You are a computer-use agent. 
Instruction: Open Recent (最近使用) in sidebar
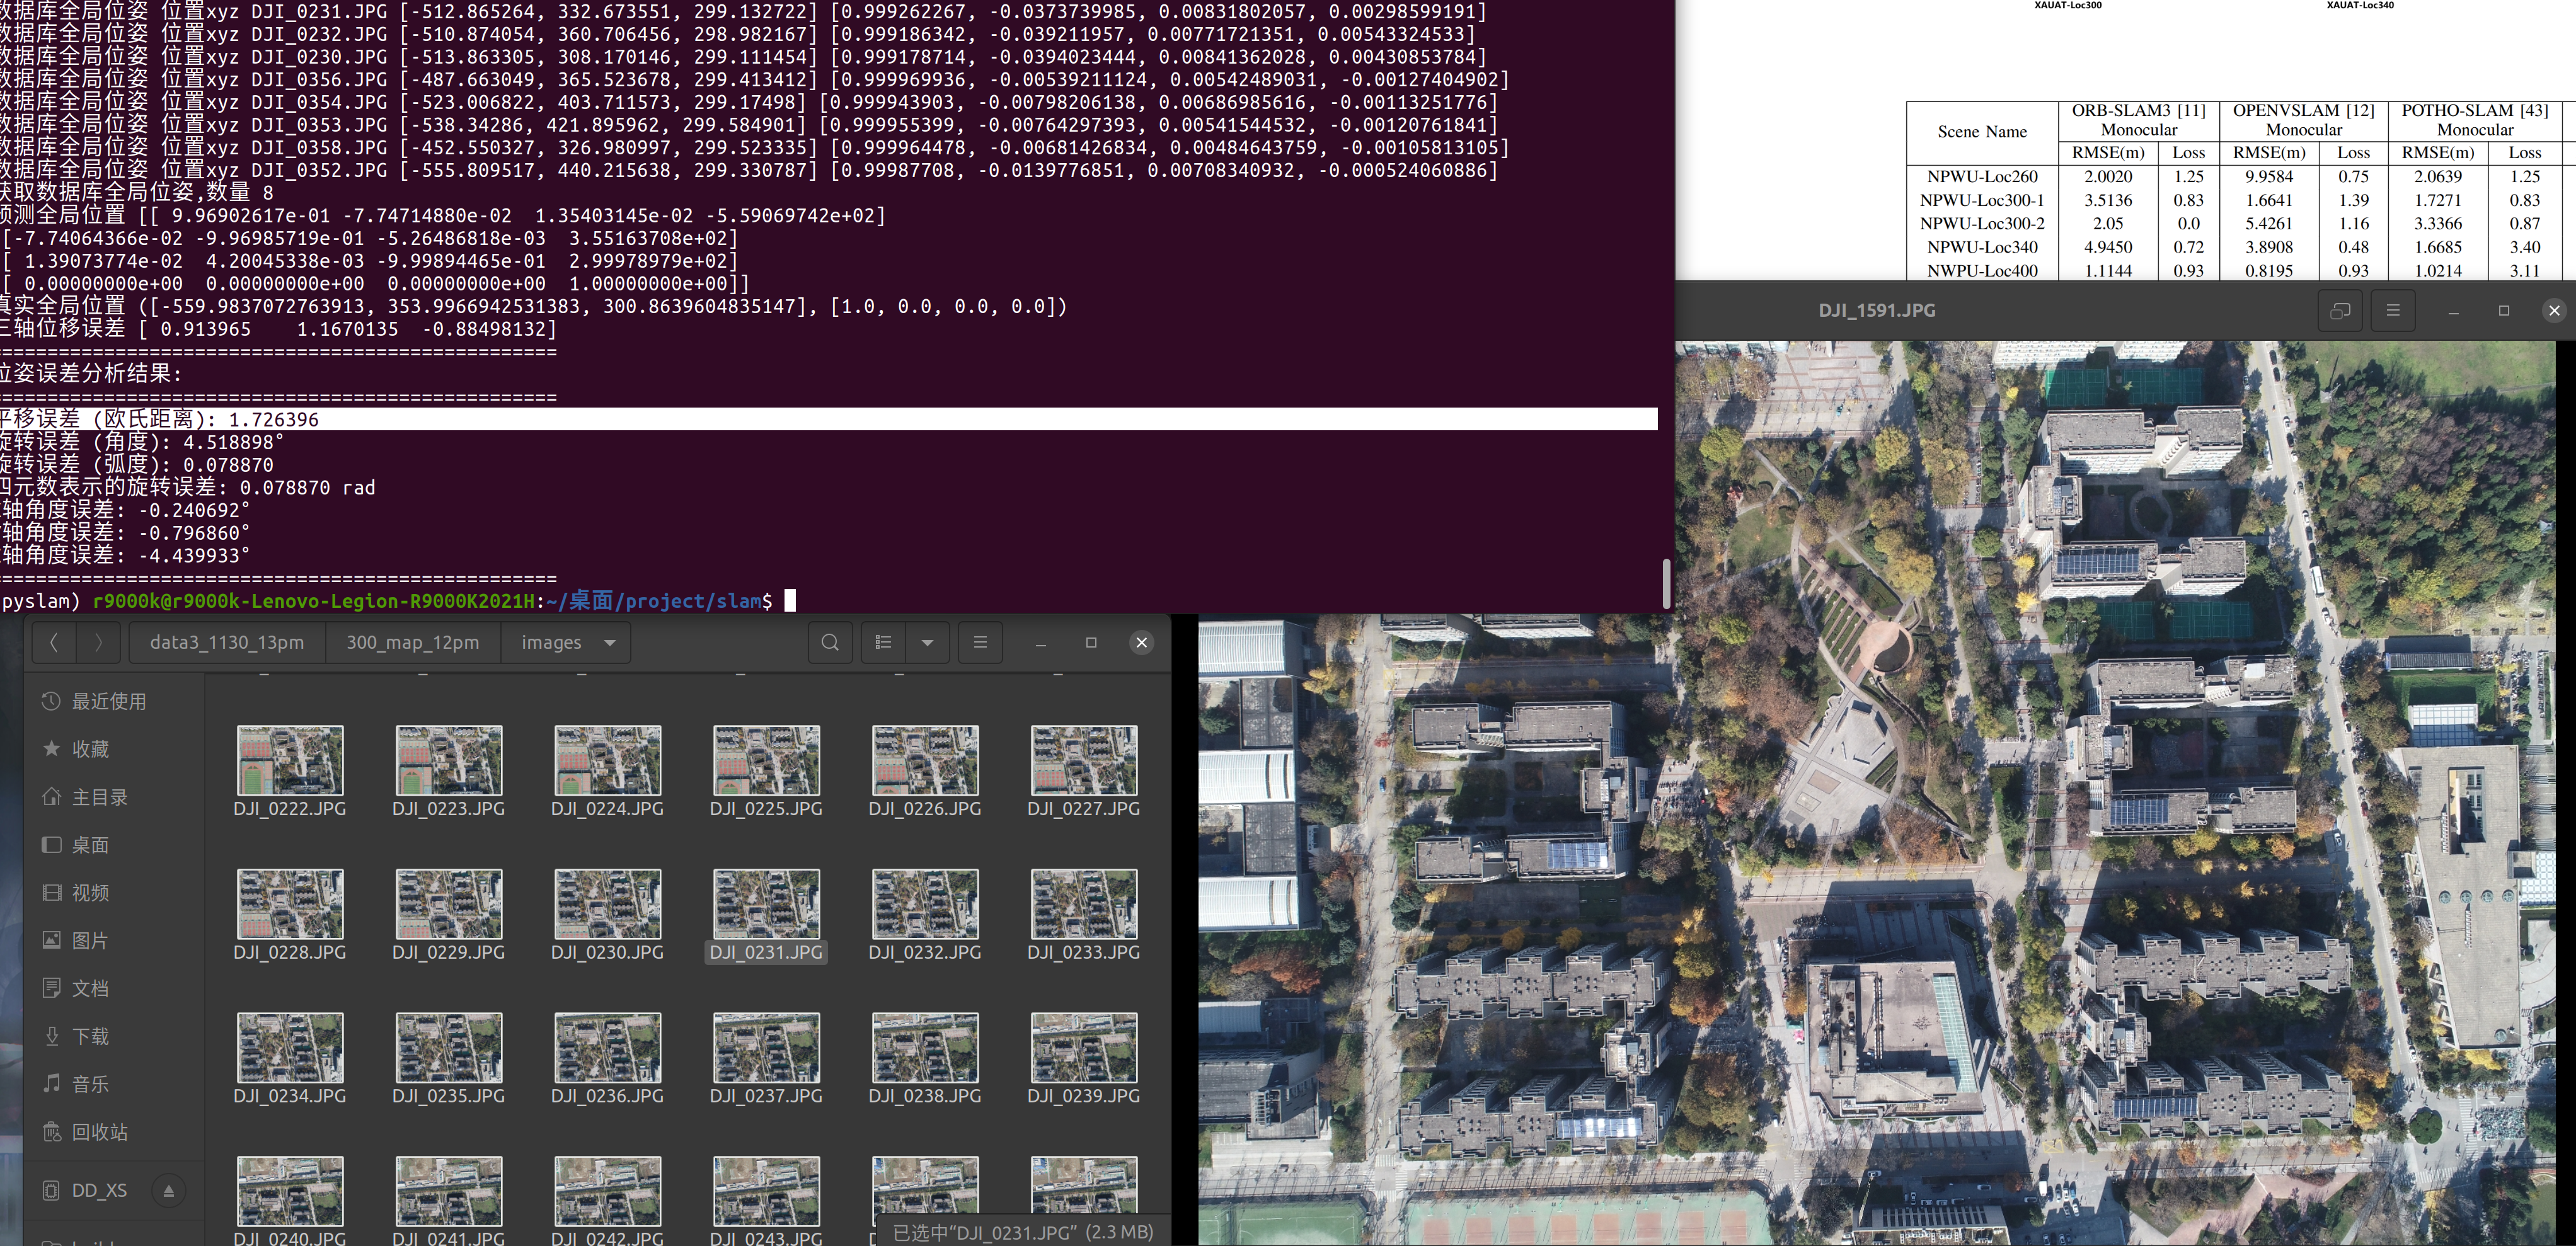(x=108, y=701)
